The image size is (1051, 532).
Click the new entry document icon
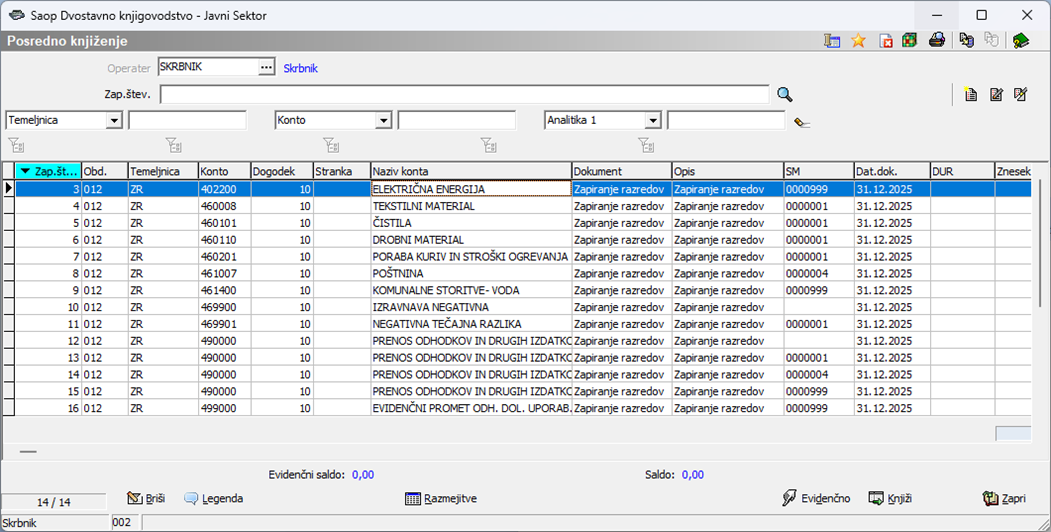(x=969, y=95)
